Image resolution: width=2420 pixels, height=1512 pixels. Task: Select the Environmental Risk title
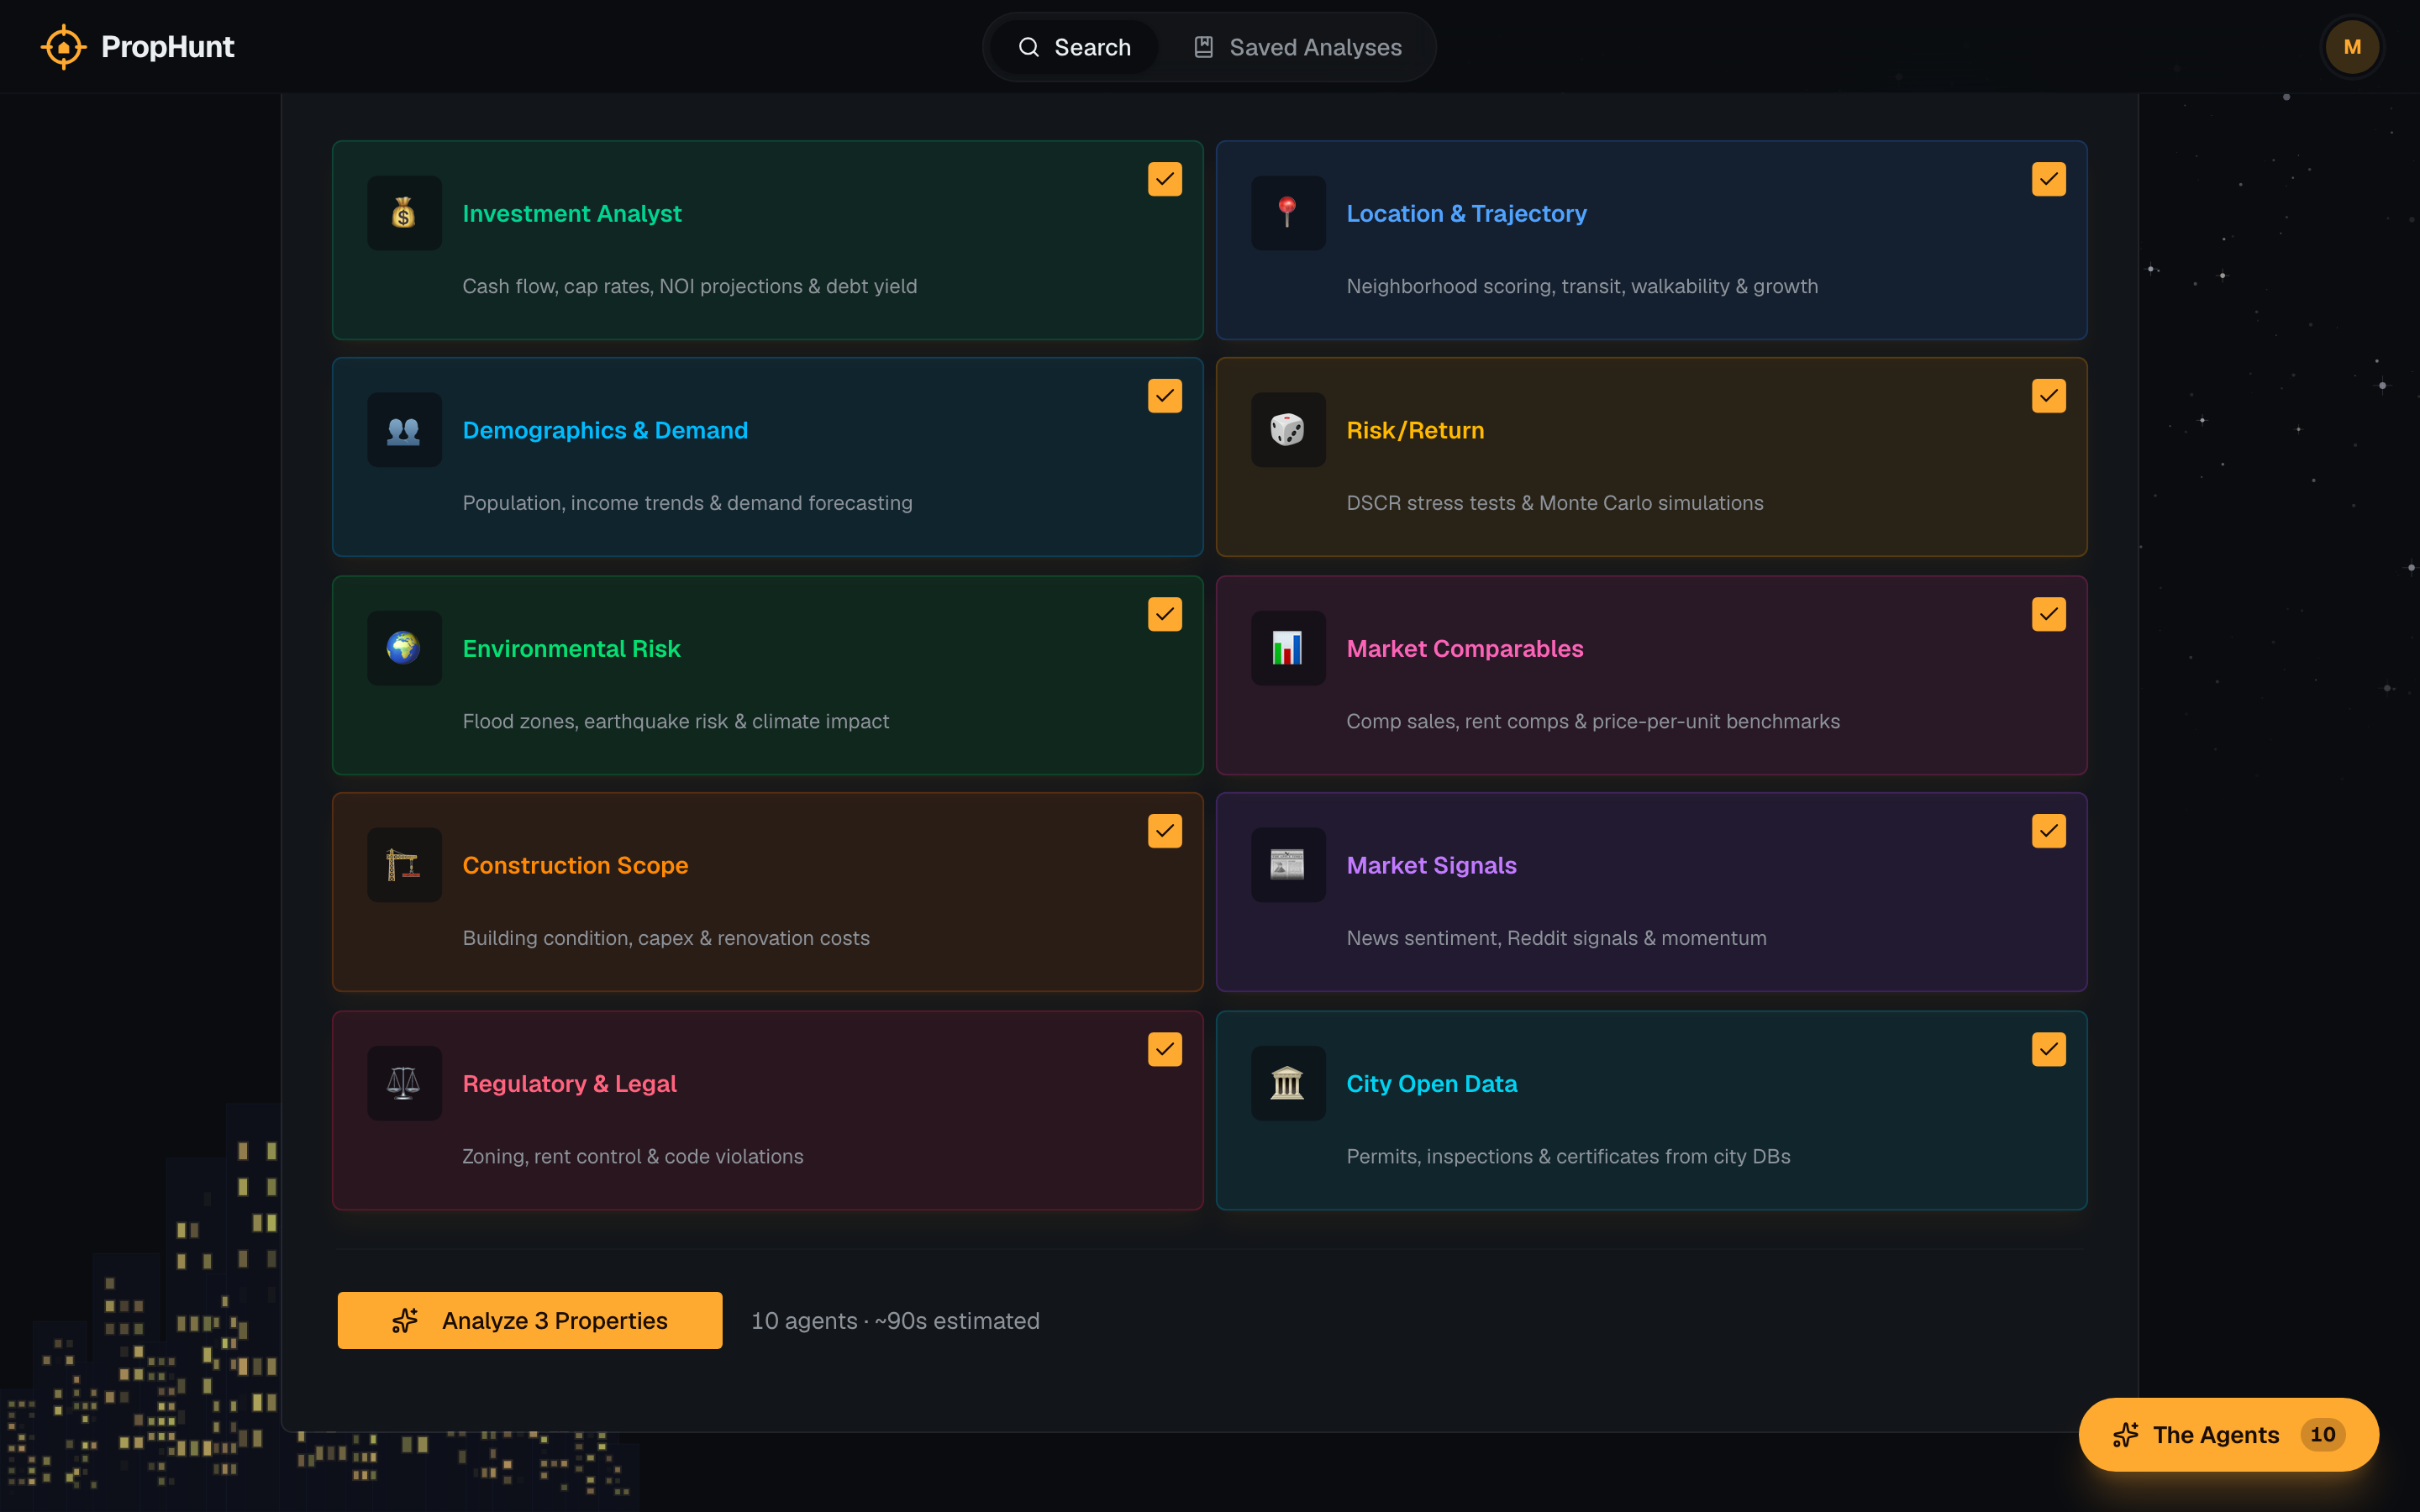[x=571, y=648]
